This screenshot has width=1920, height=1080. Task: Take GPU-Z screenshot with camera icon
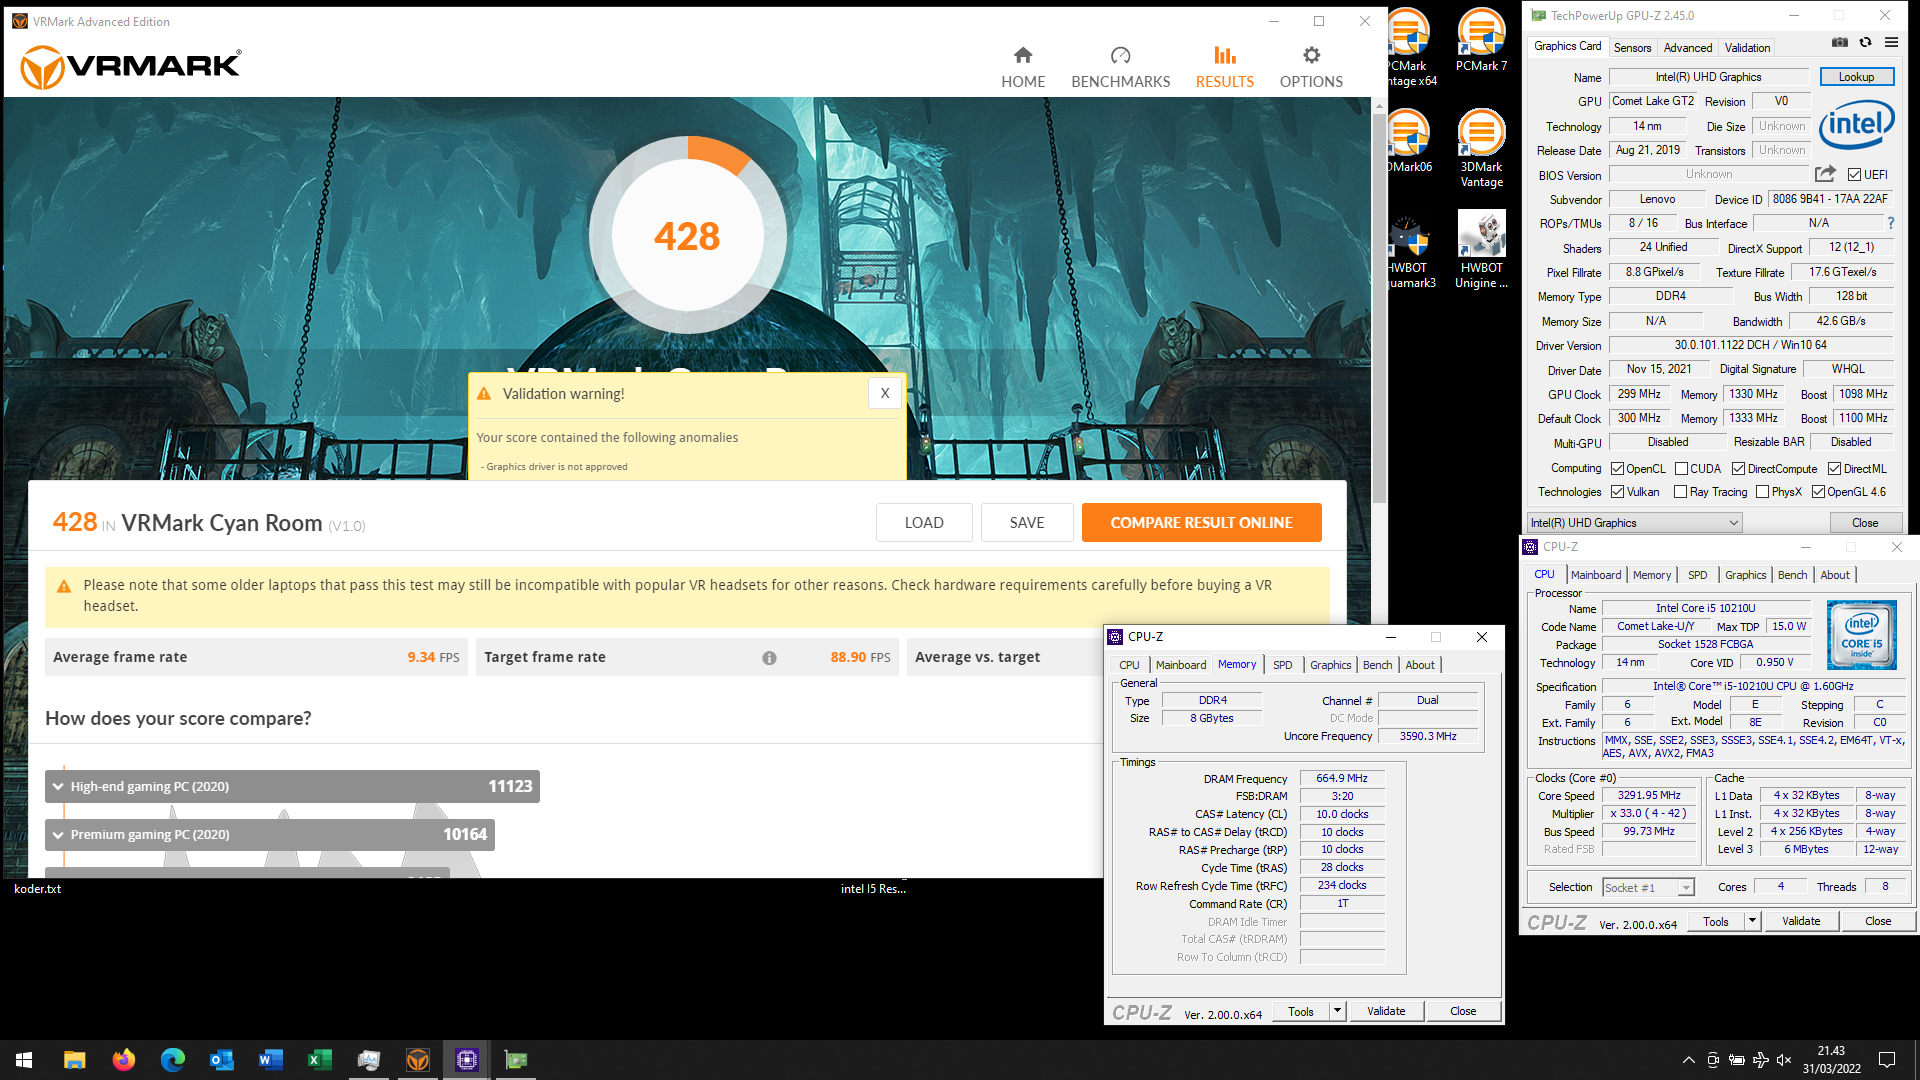click(1839, 42)
